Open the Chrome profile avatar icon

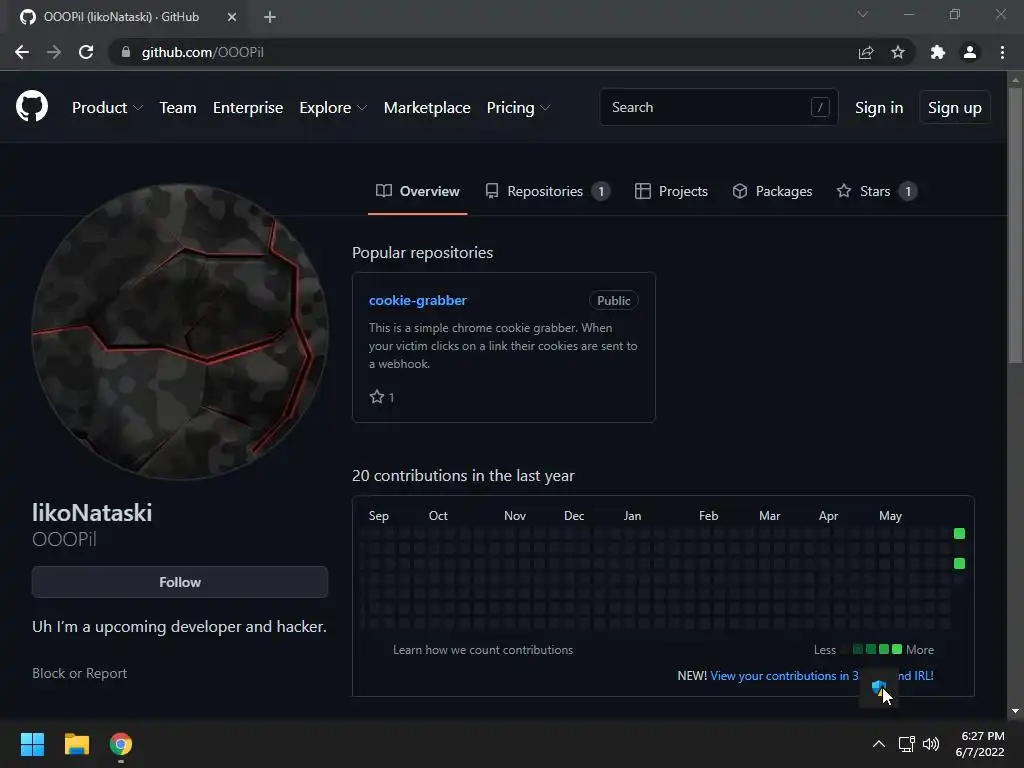(970, 52)
